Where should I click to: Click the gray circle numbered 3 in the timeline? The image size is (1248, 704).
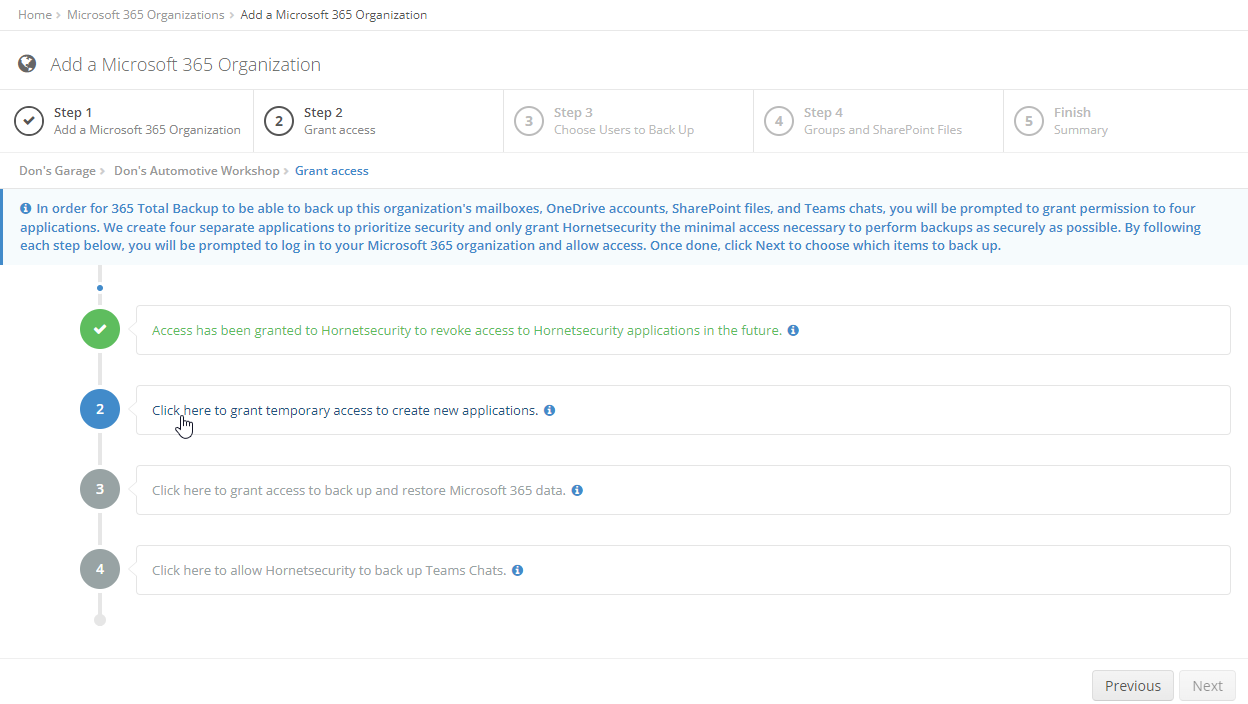[100, 489]
